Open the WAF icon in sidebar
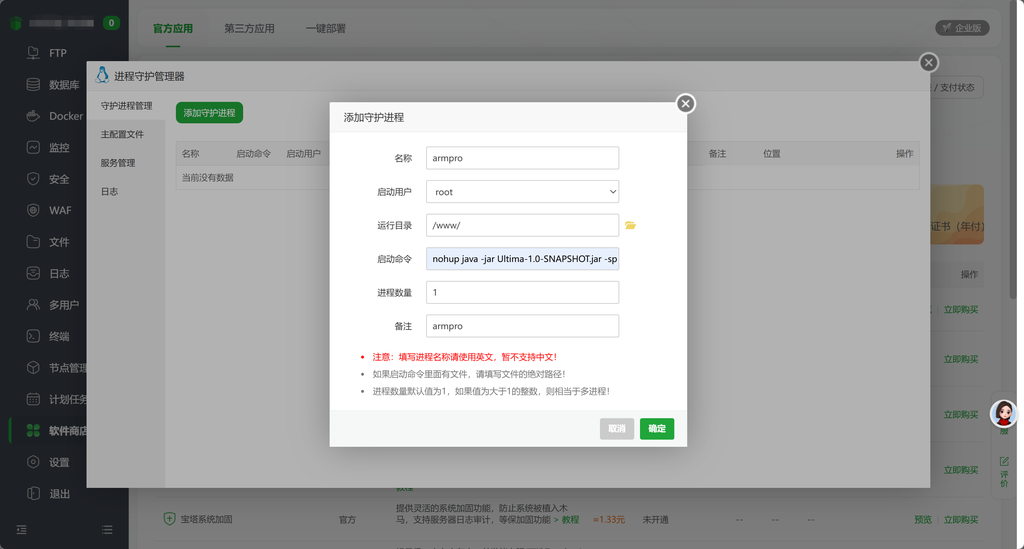 coord(33,210)
